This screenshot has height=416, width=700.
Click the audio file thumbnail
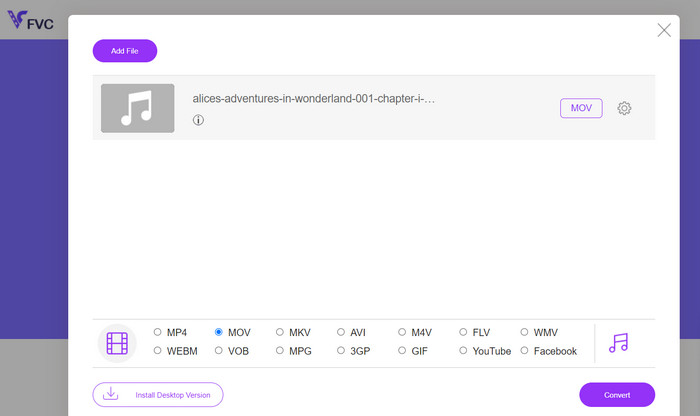pyautogui.click(x=137, y=108)
